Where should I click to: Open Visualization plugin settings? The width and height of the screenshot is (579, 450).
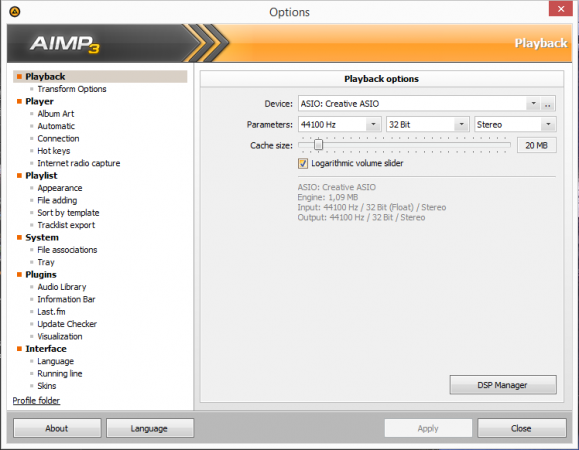(x=60, y=337)
